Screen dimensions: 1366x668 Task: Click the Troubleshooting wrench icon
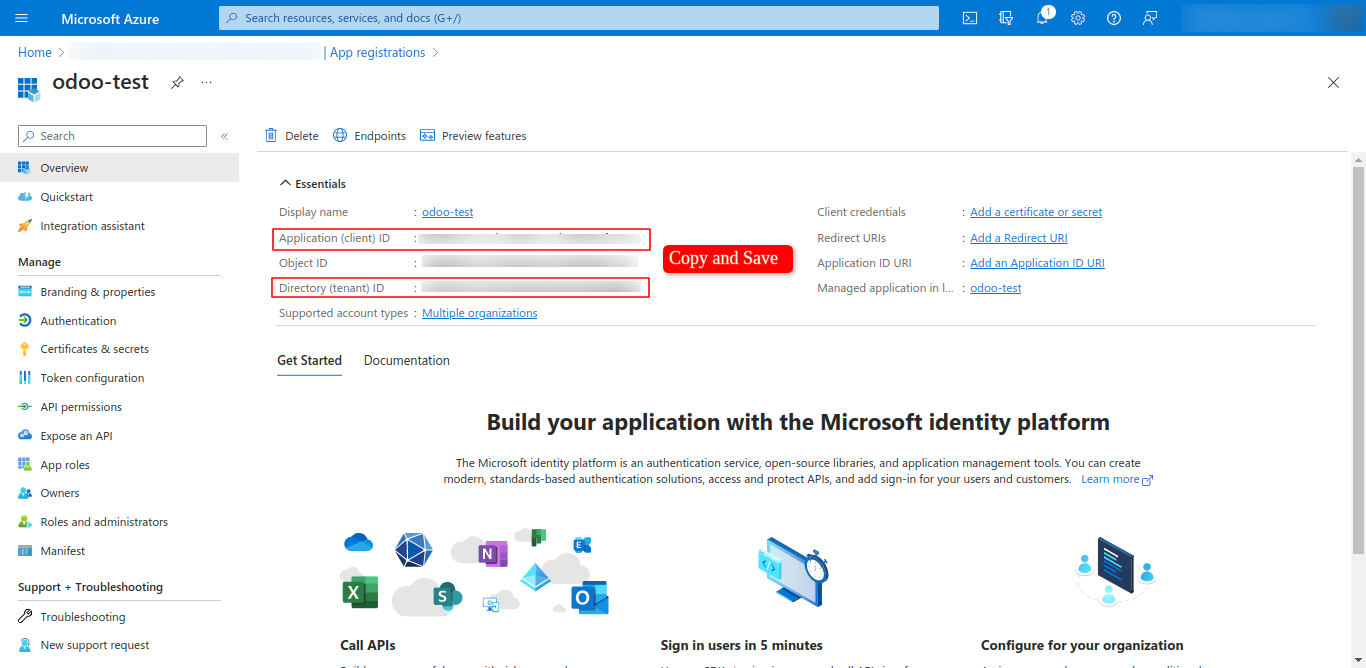tap(25, 617)
